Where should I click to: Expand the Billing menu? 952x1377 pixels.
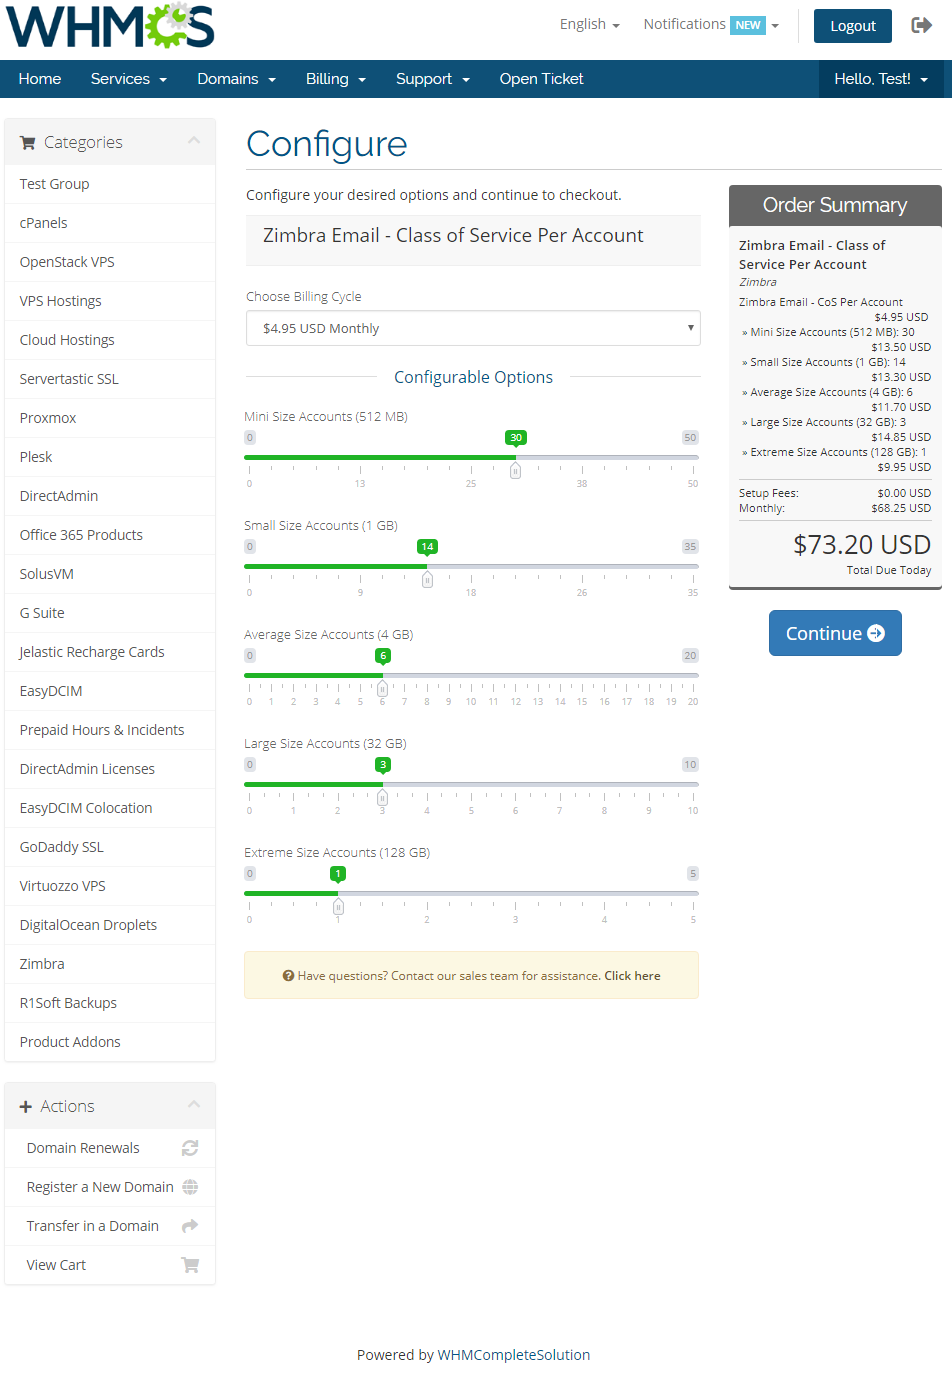(336, 79)
